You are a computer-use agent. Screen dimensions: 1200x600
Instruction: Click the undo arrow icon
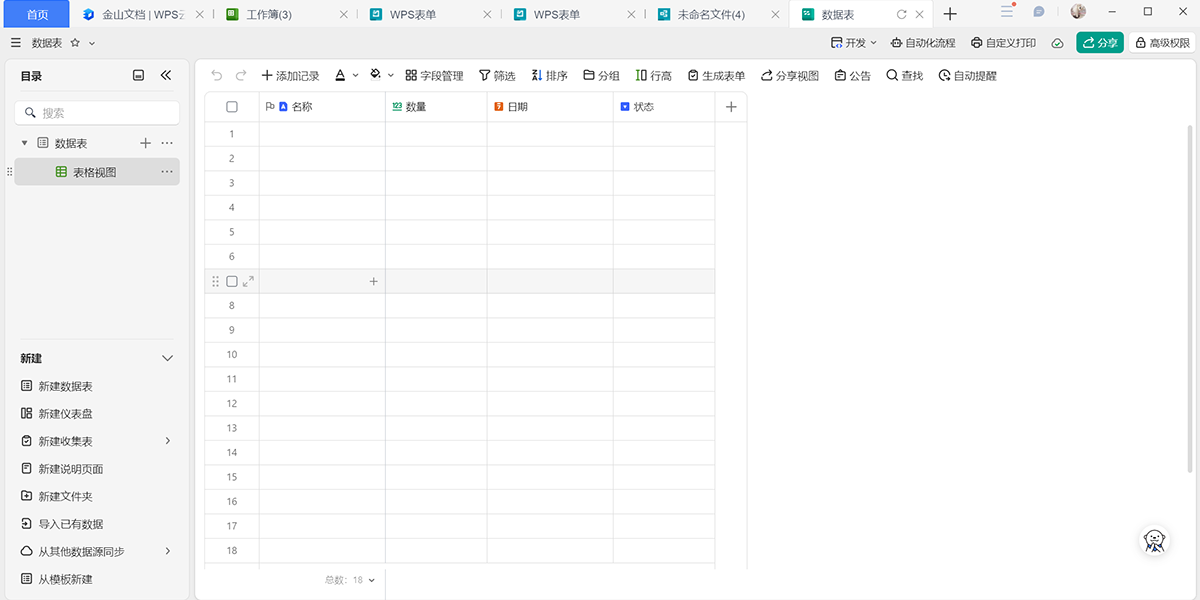click(217, 76)
